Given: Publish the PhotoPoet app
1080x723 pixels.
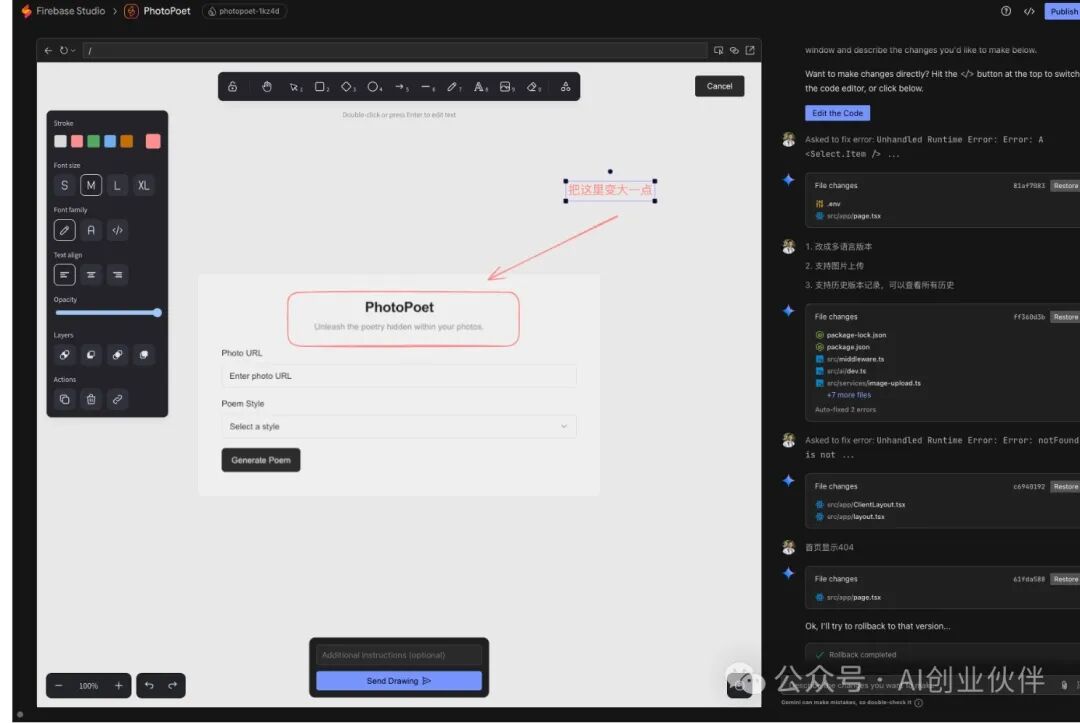Looking at the screenshot, I should (x=1063, y=11).
